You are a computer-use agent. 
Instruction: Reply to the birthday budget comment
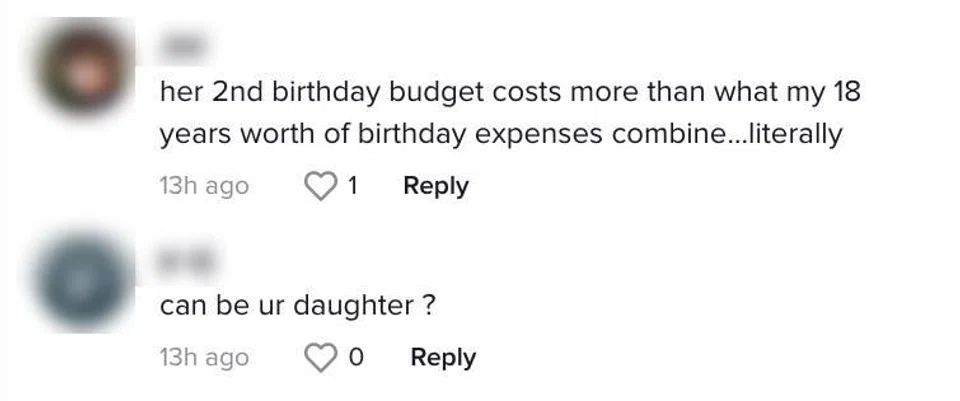(435, 186)
